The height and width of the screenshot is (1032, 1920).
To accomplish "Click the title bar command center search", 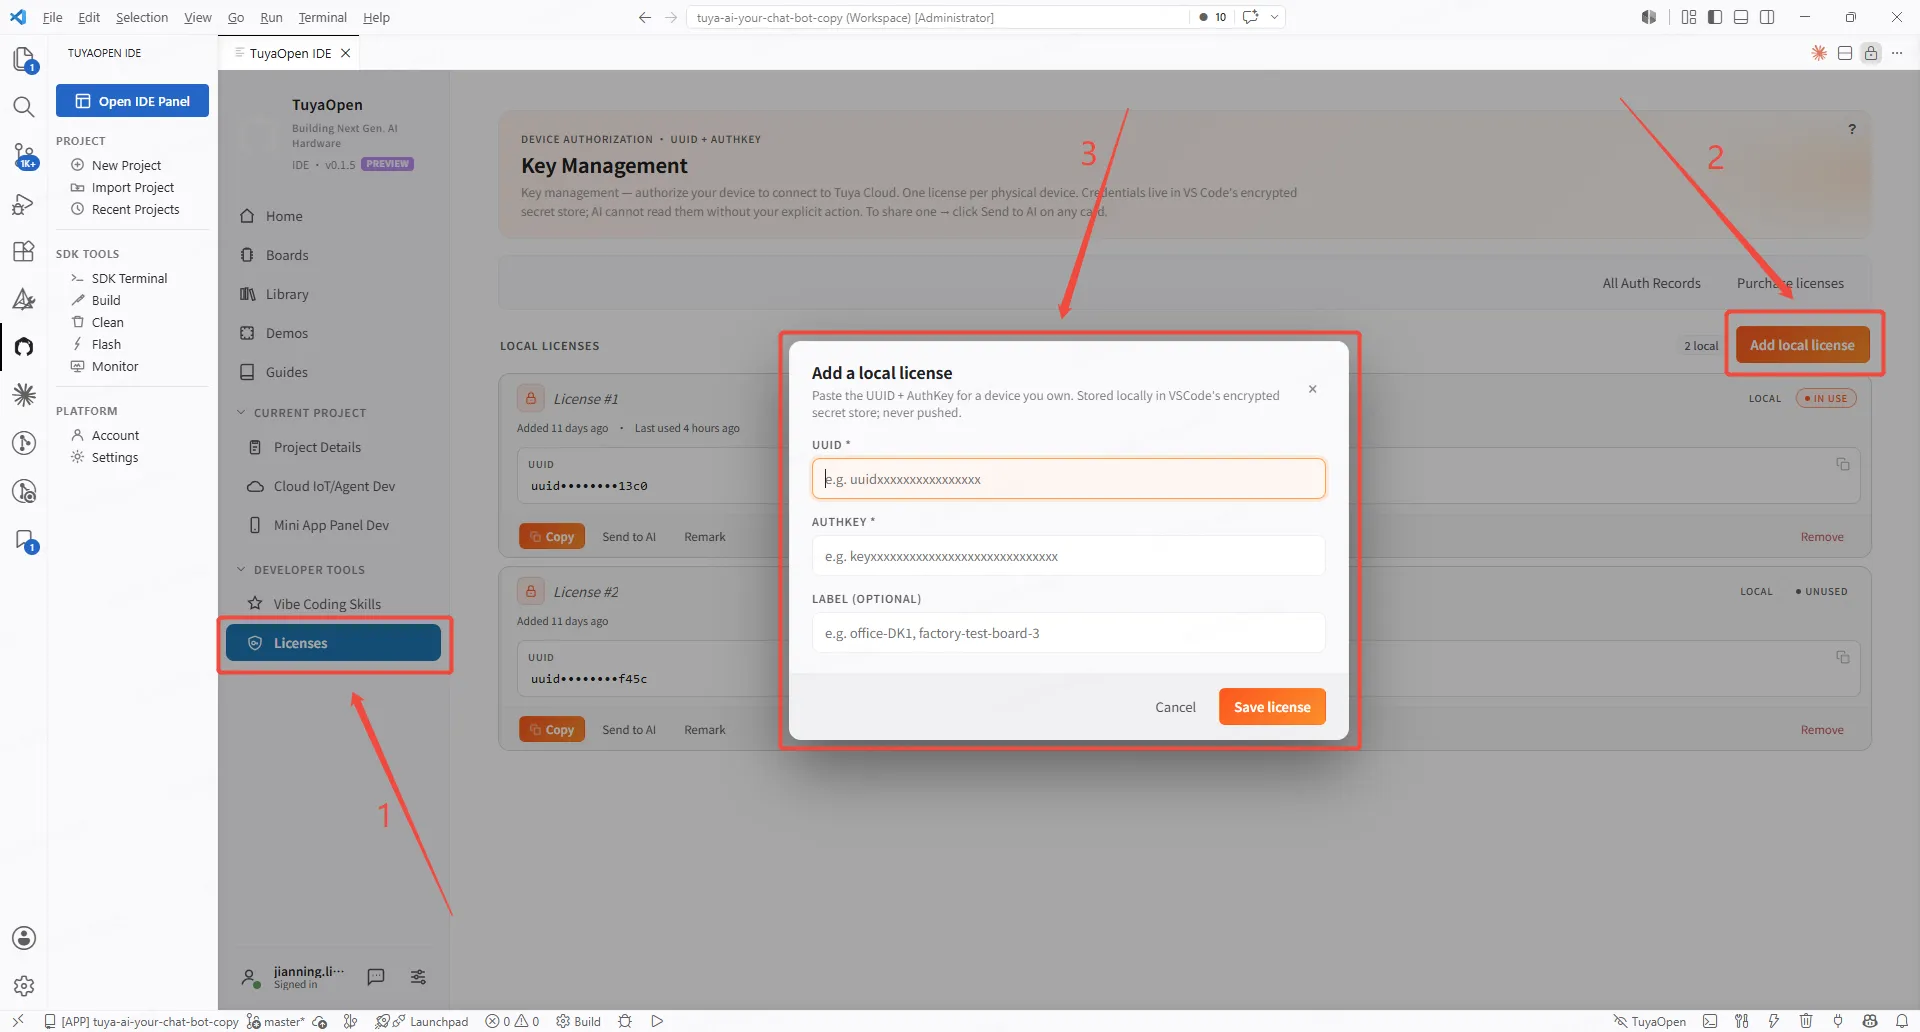I will click(937, 17).
